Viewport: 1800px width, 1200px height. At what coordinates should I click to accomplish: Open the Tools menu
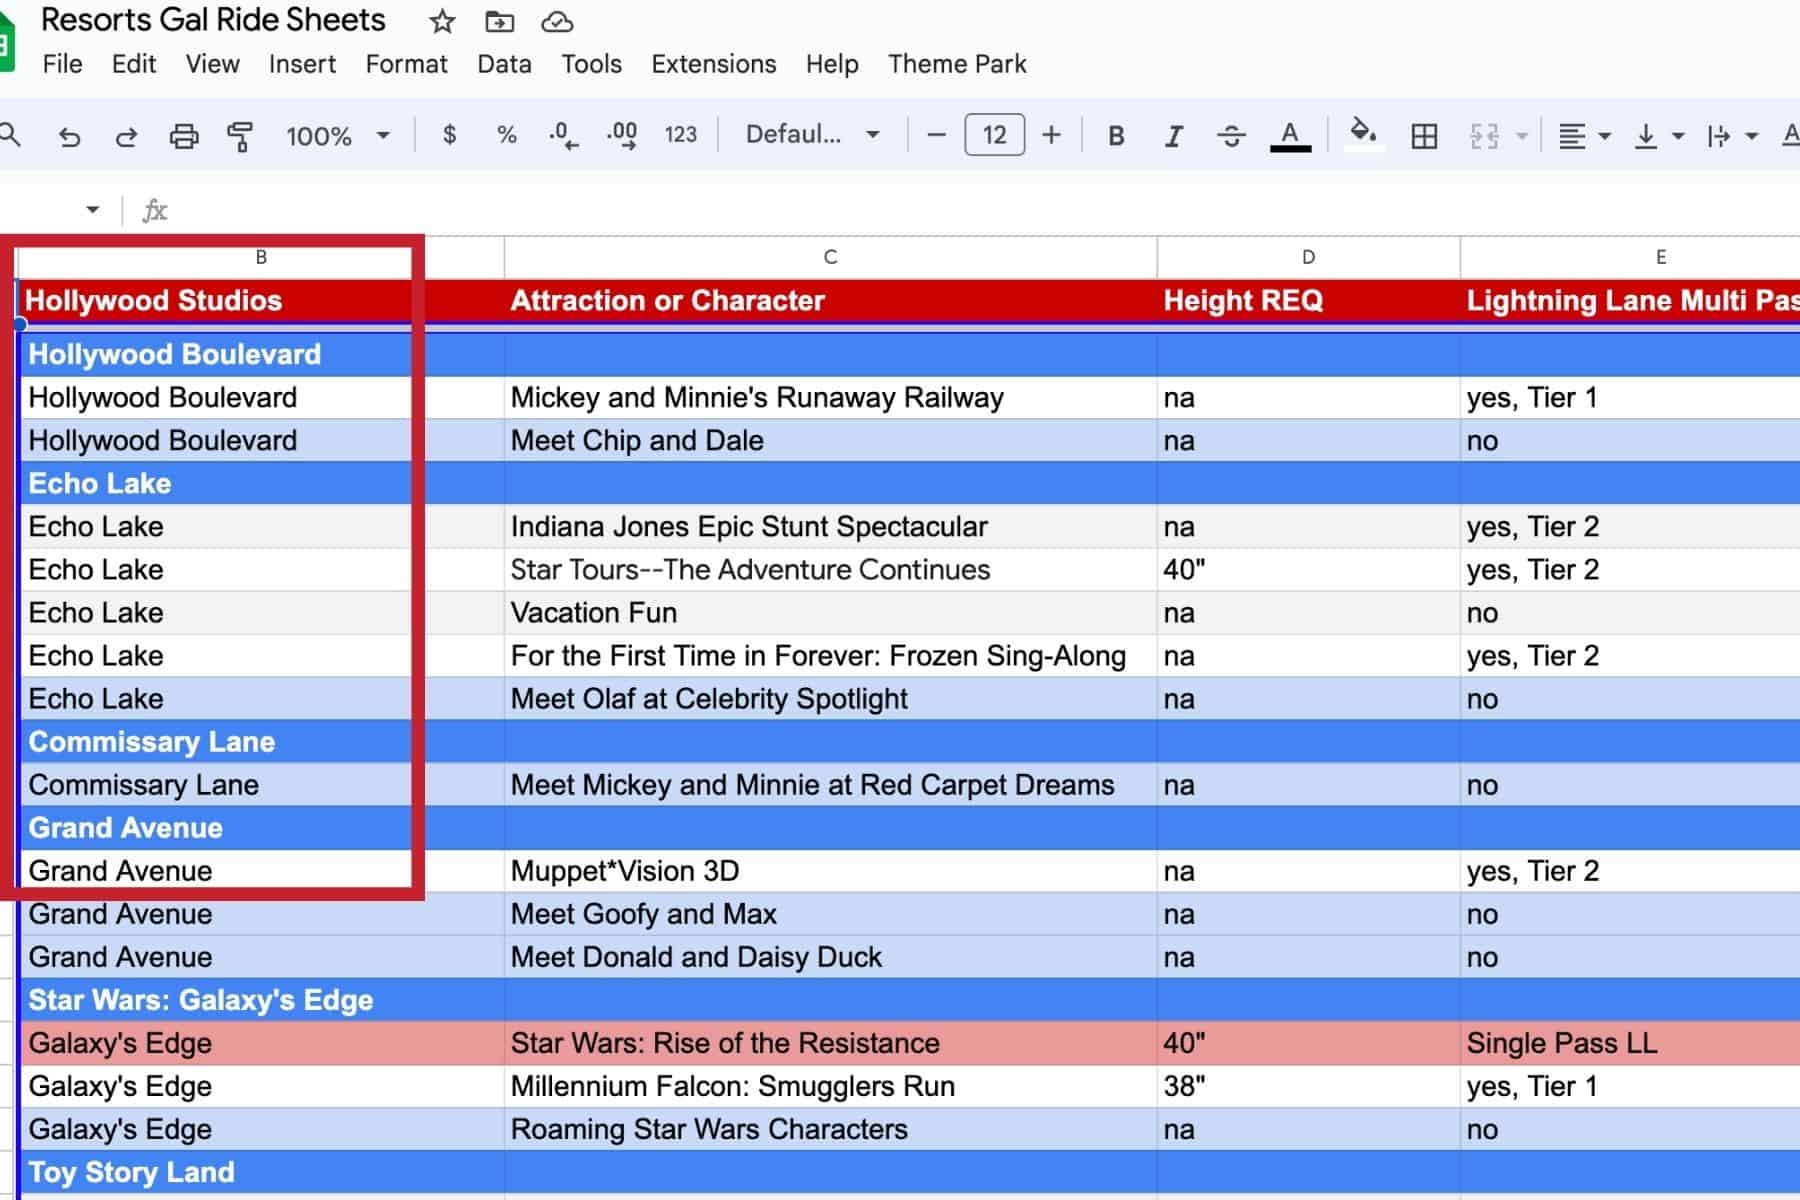591,64
